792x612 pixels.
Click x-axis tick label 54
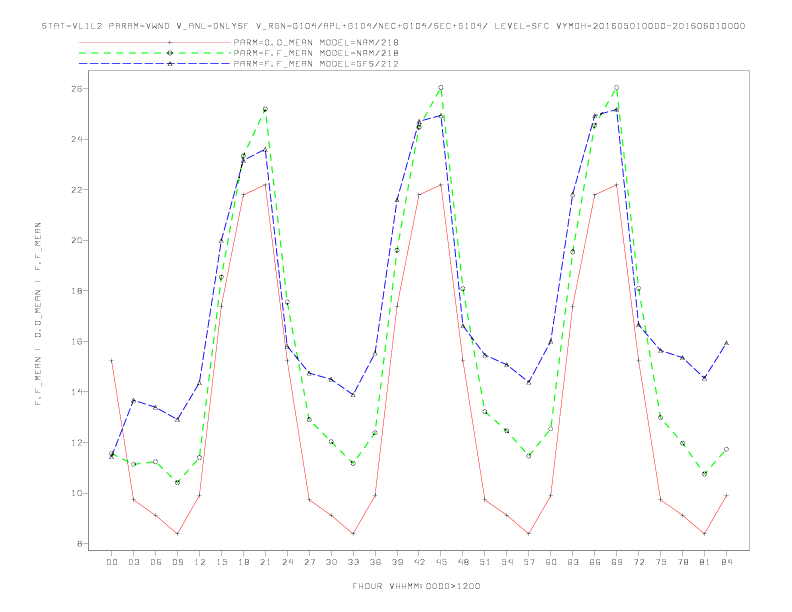pyautogui.click(x=507, y=562)
